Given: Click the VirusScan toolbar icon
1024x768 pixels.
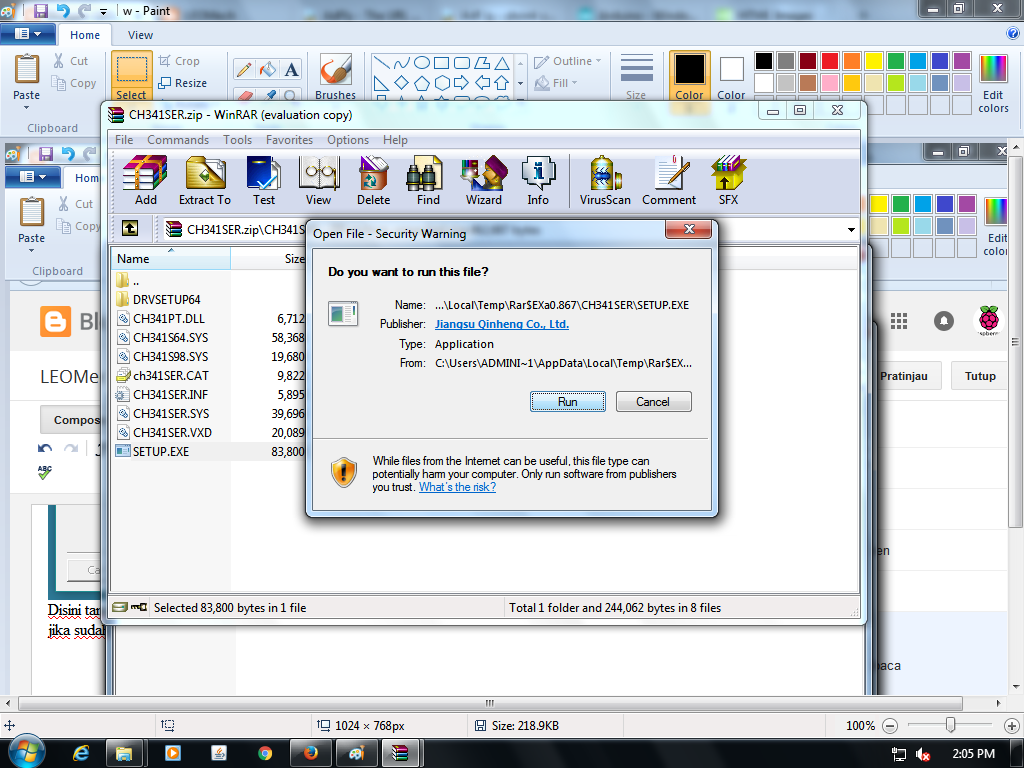Looking at the screenshot, I should click(x=605, y=181).
